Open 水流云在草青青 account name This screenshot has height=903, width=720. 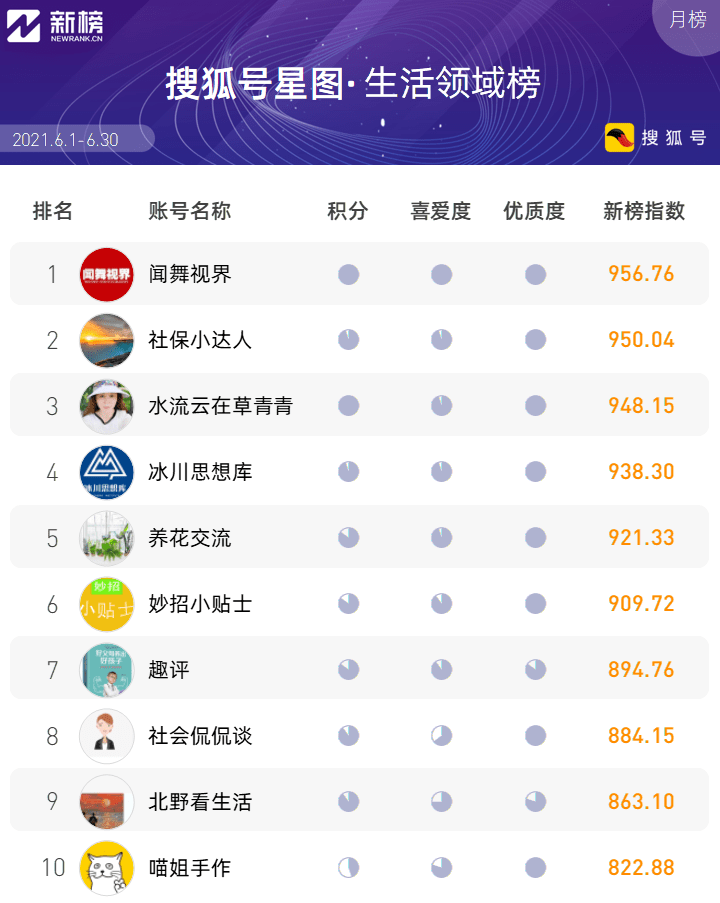[x=221, y=406]
